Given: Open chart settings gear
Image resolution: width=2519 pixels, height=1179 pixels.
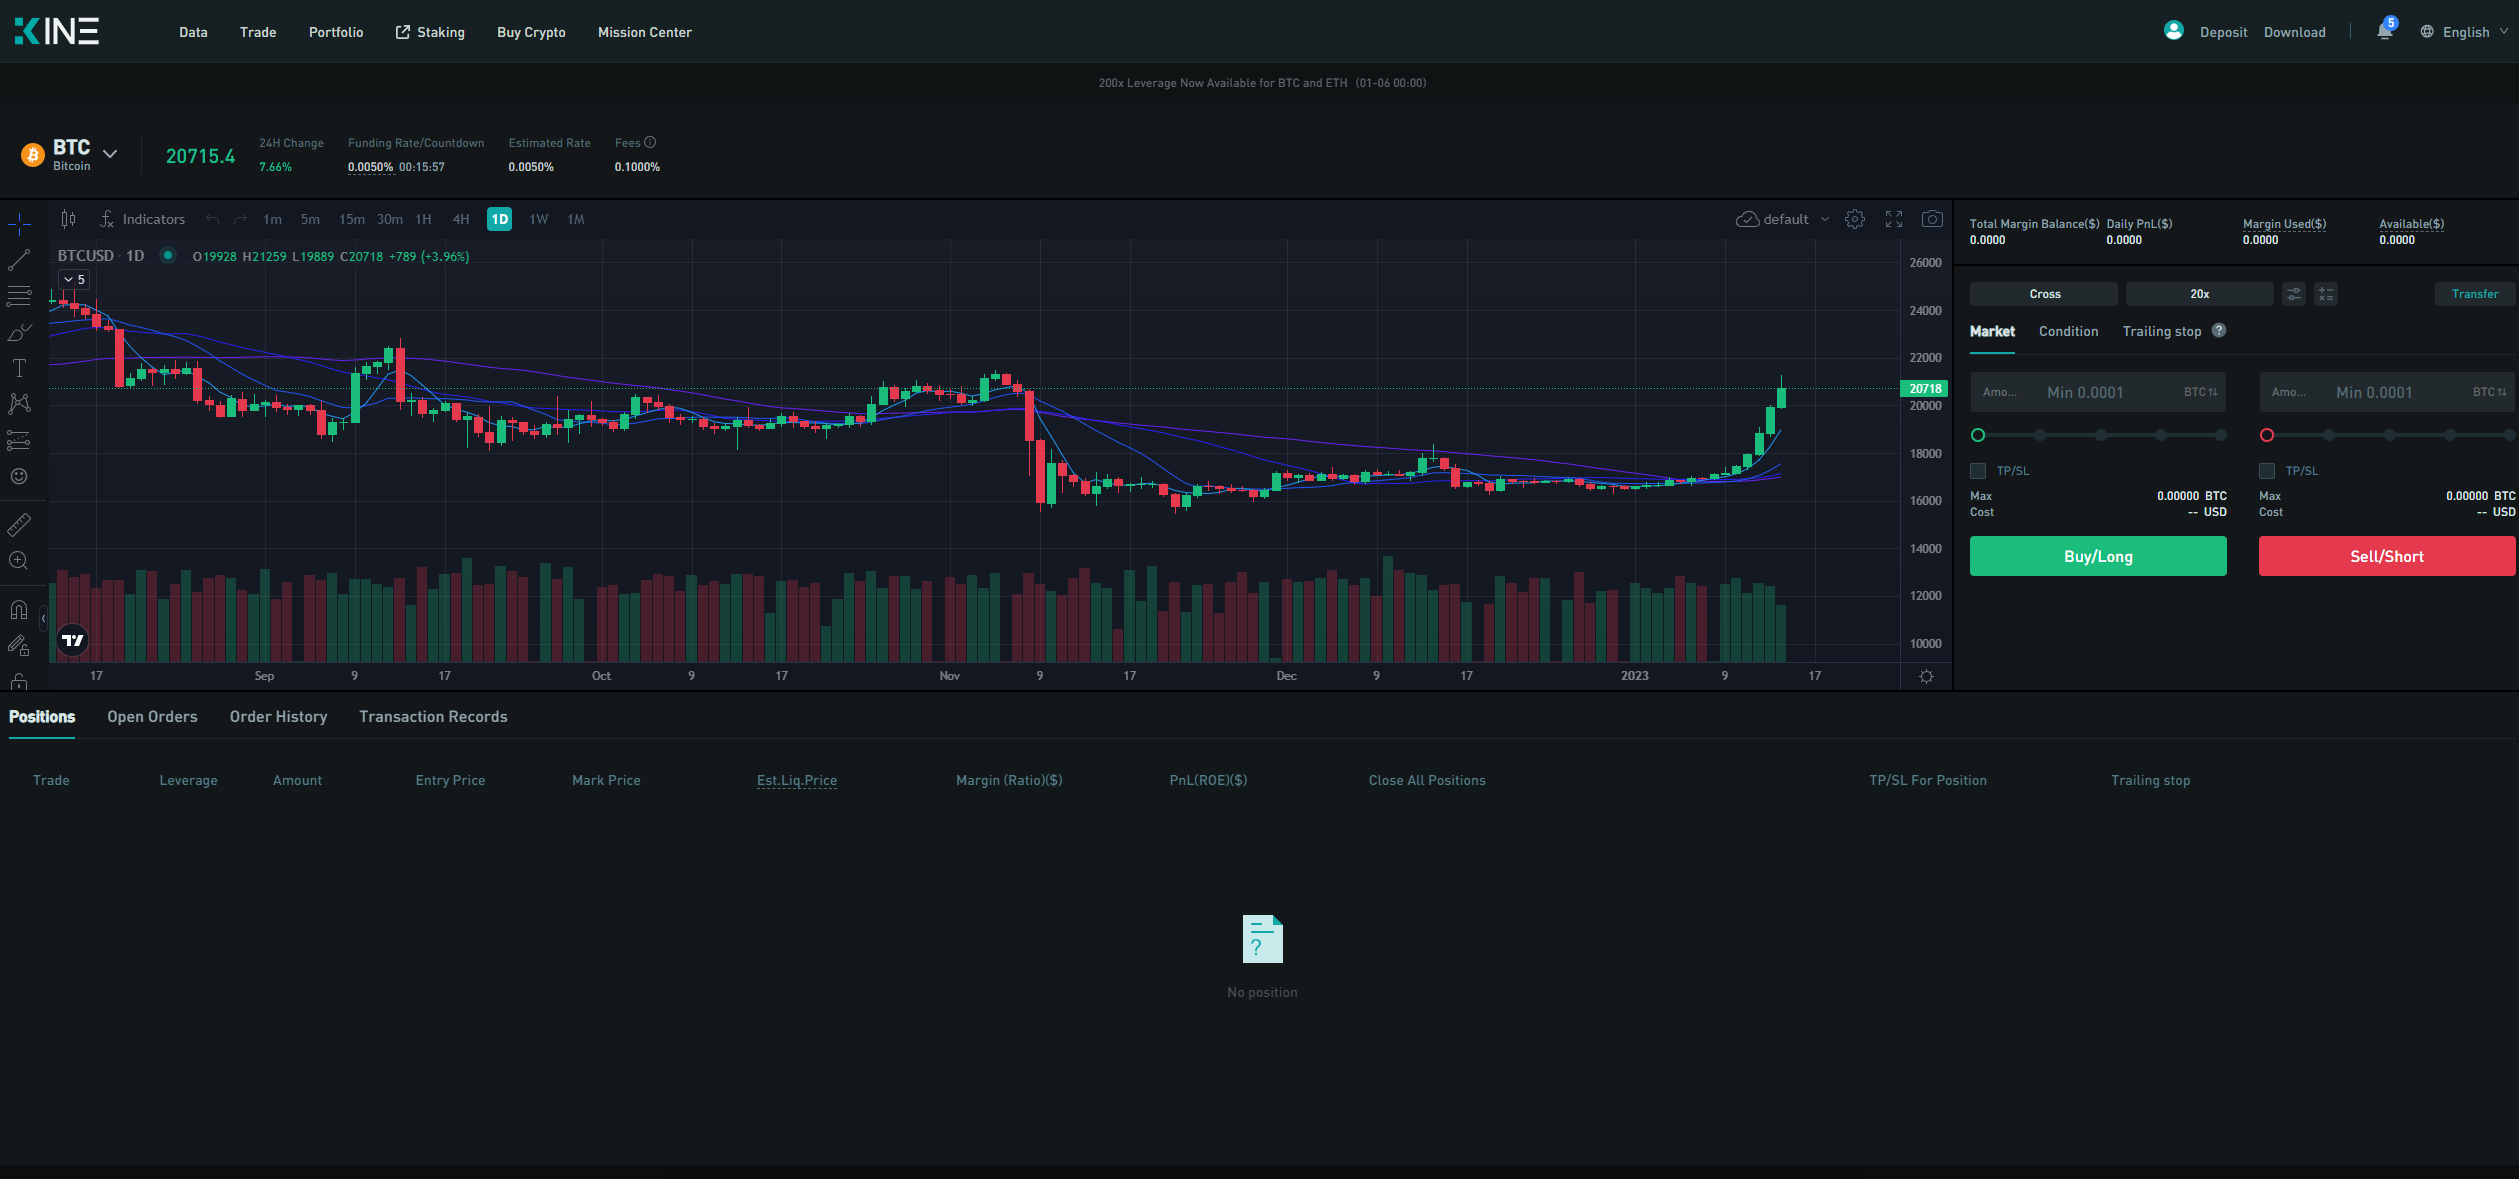Looking at the screenshot, I should (x=1855, y=219).
